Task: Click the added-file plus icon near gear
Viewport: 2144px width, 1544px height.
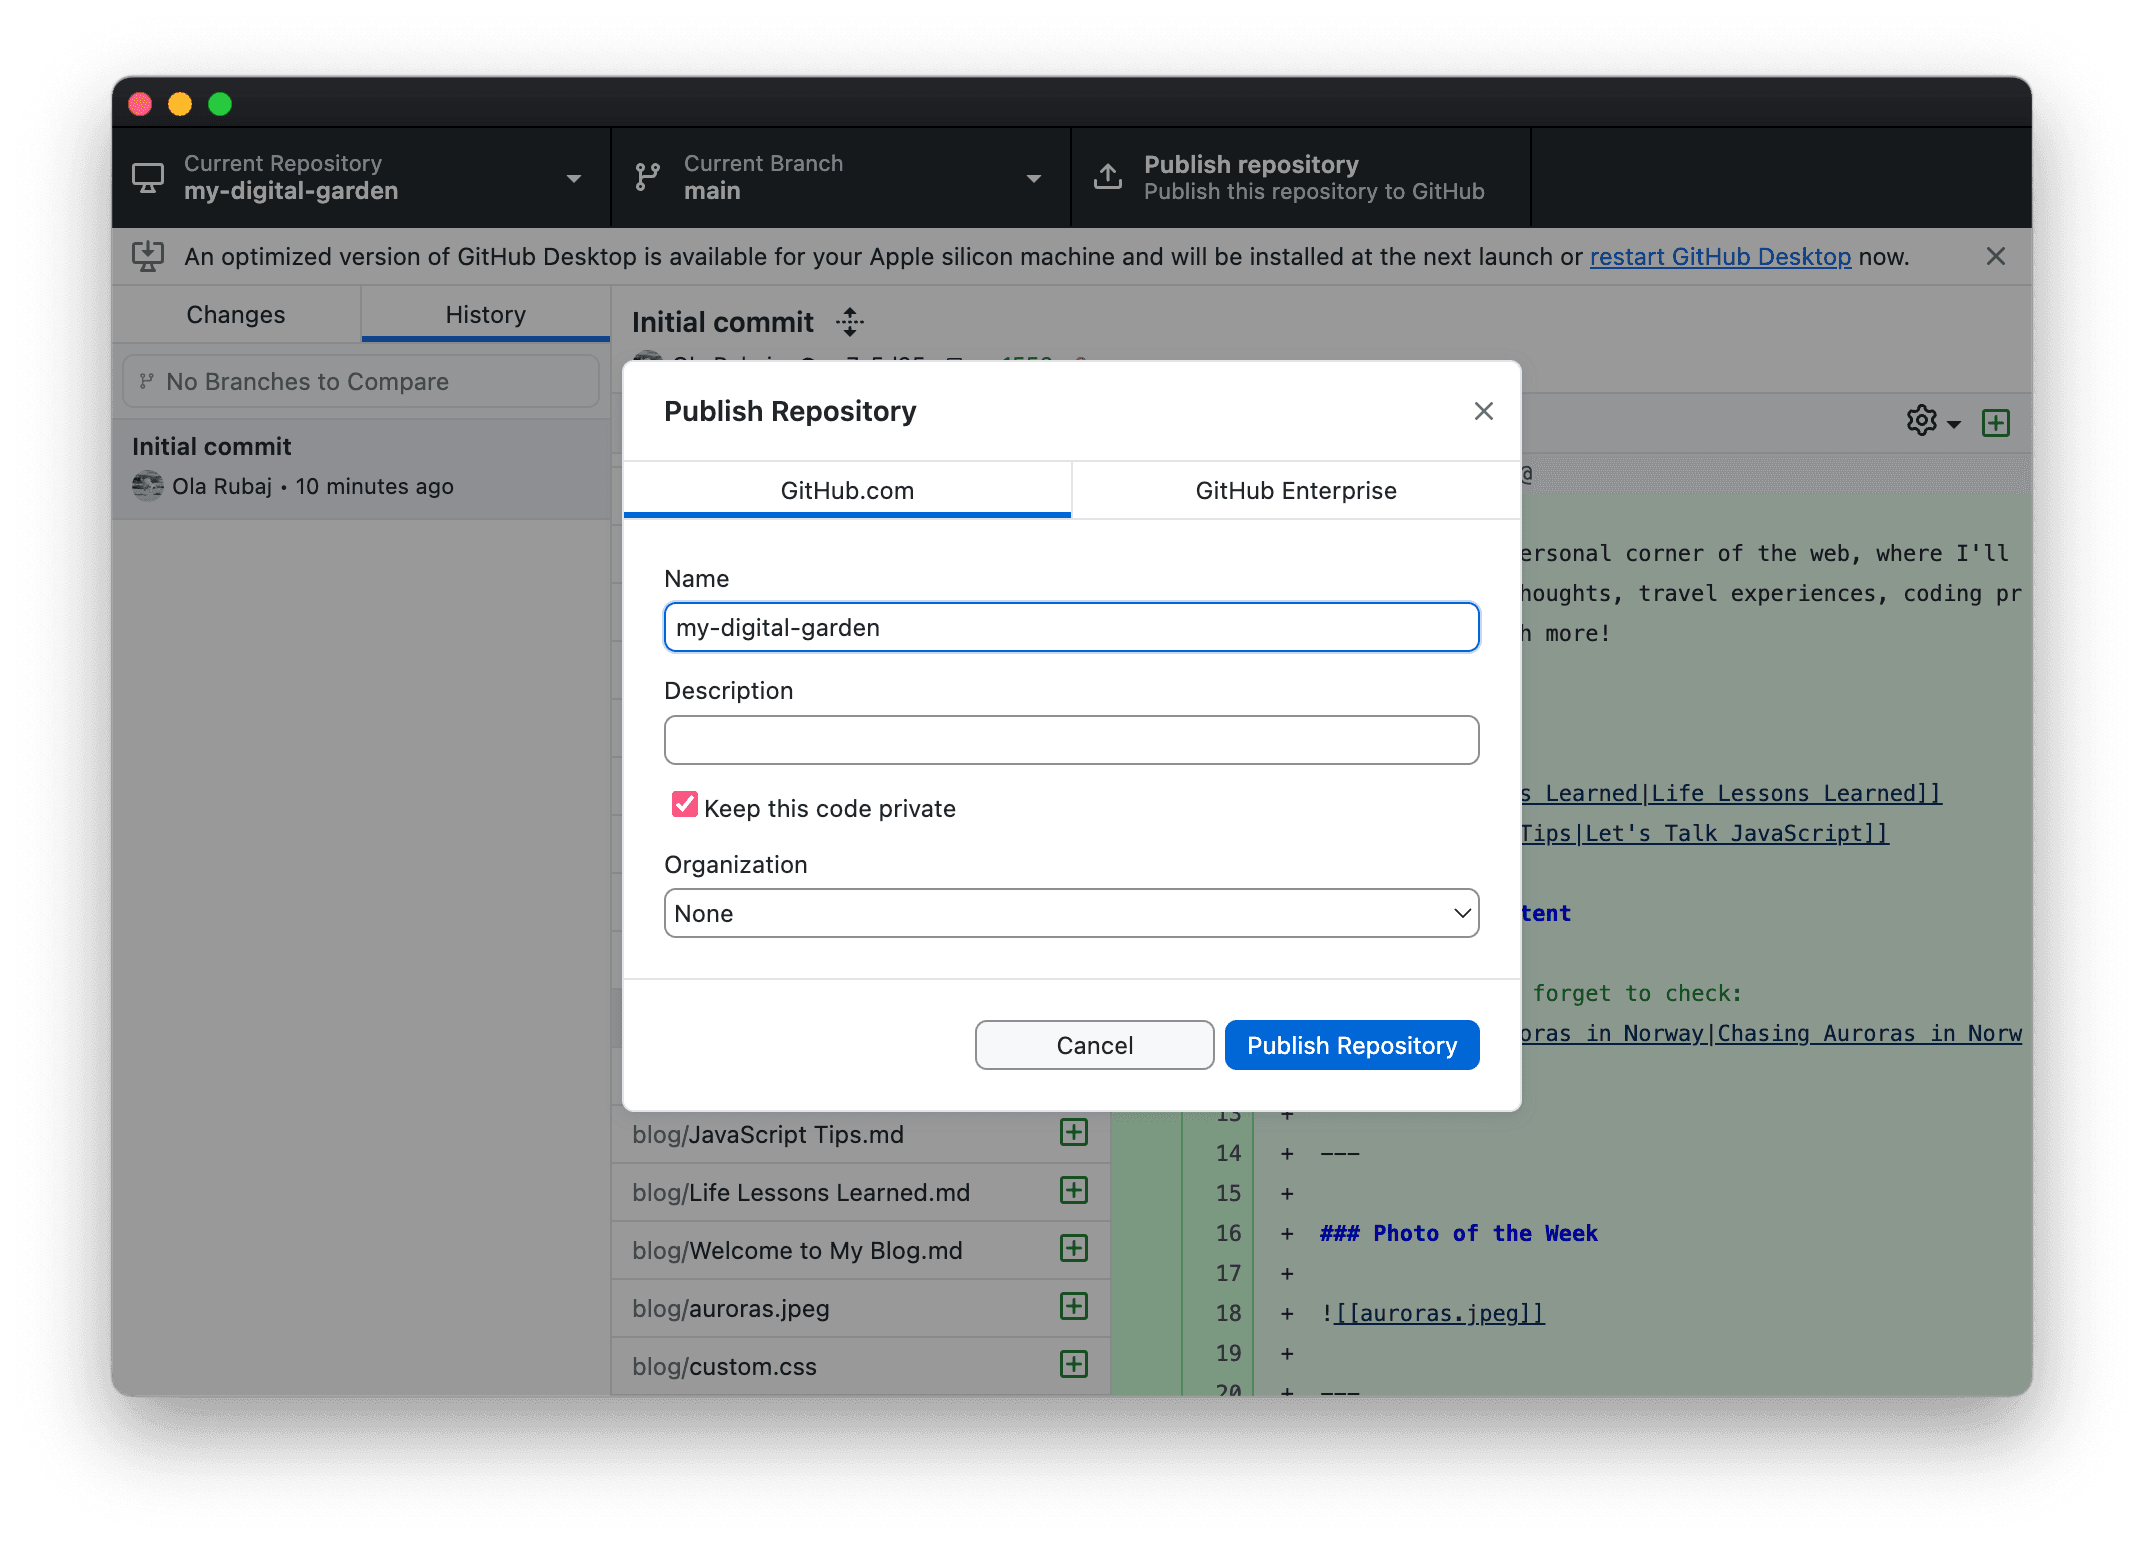Action: pyautogui.click(x=1996, y=423)
